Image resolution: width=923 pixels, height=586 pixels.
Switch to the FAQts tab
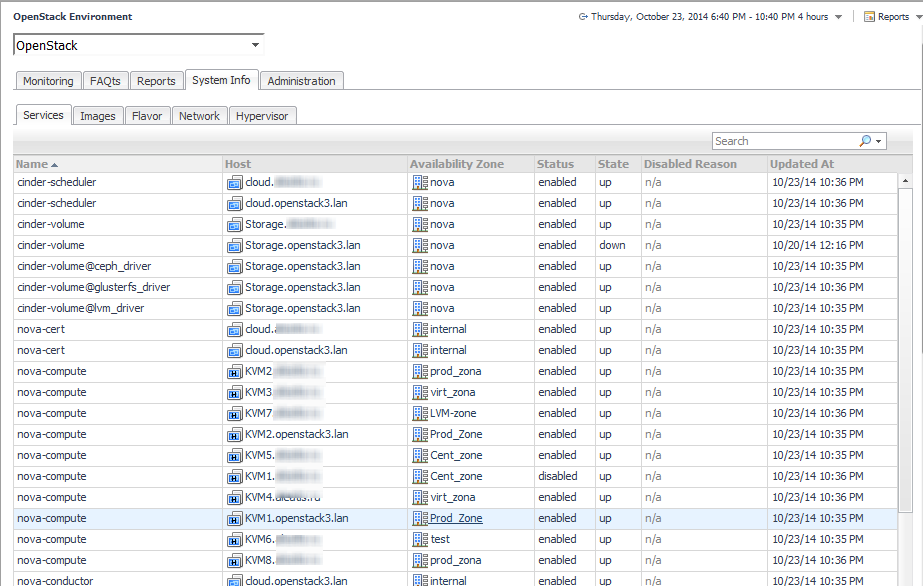[105, 81]
